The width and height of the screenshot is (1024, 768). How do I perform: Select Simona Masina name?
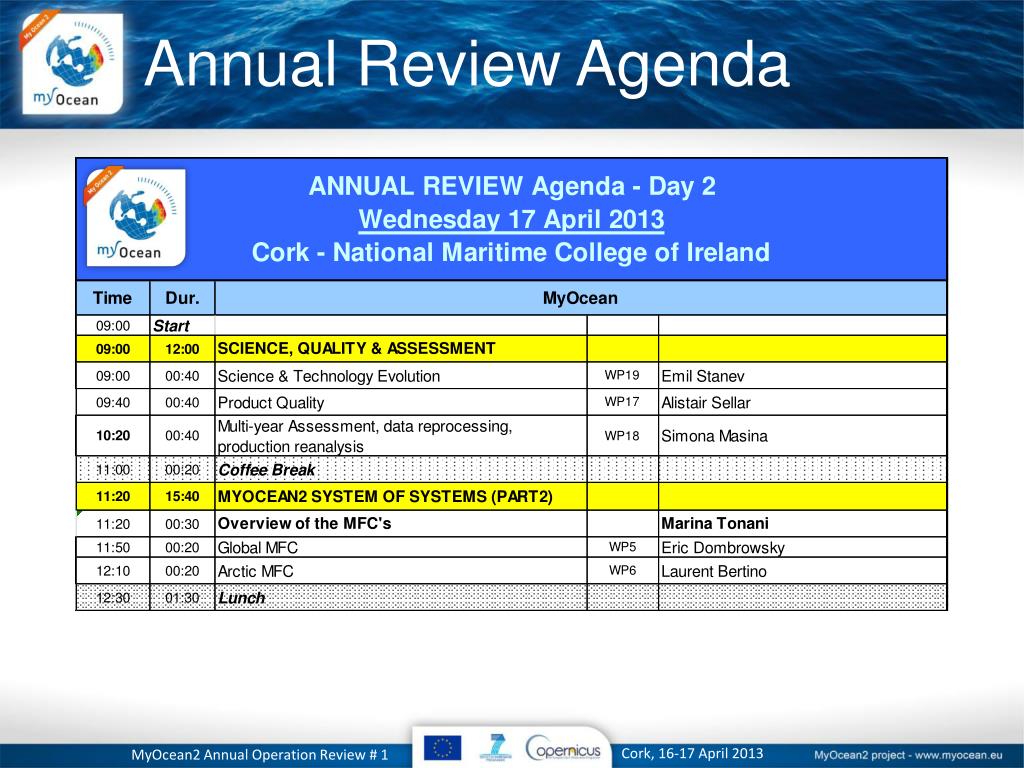pyautogui.click(x=714, y=436)
